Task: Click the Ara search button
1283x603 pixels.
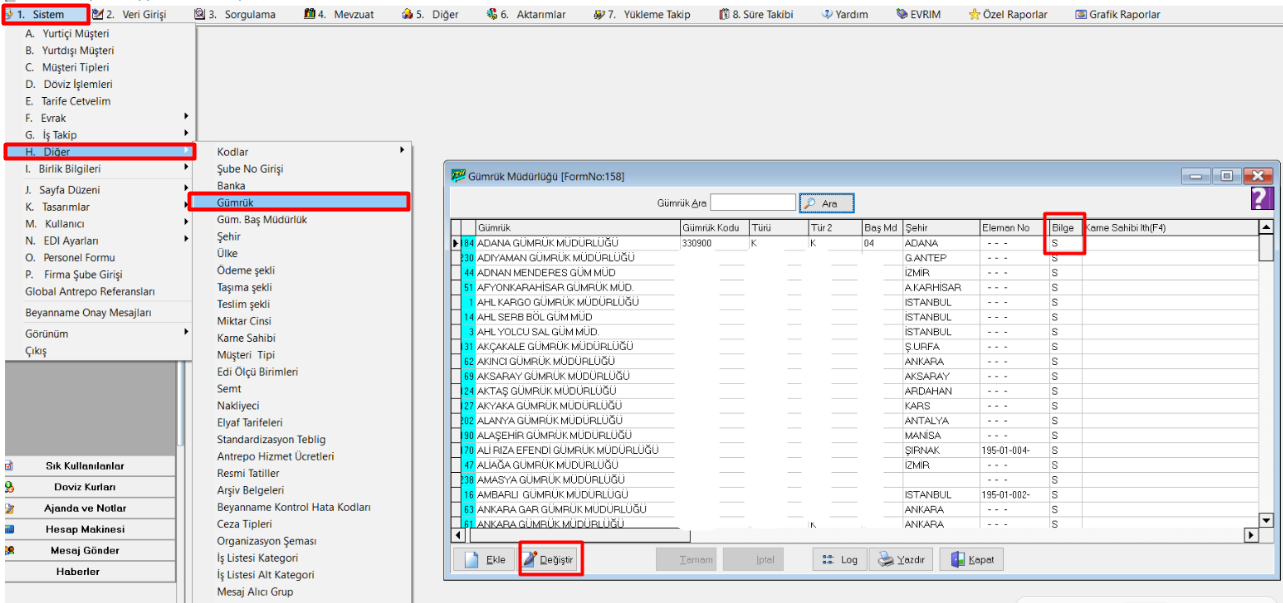Action: [x=827, y=203]
